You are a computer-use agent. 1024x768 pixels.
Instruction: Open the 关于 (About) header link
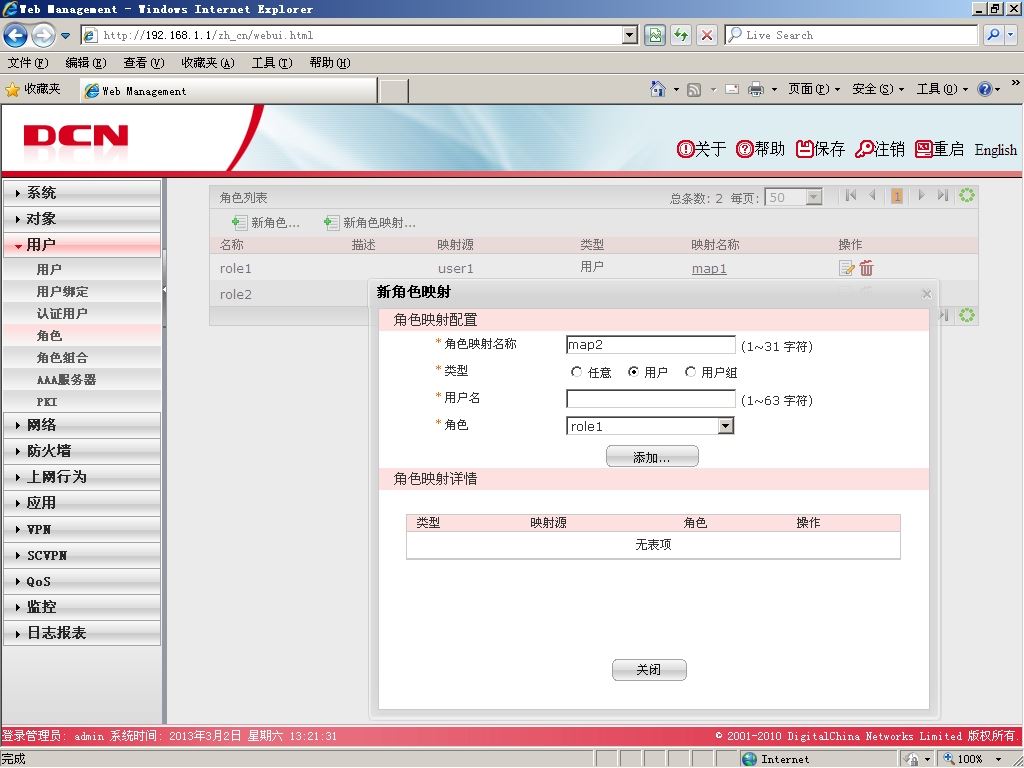pos(701,150)
